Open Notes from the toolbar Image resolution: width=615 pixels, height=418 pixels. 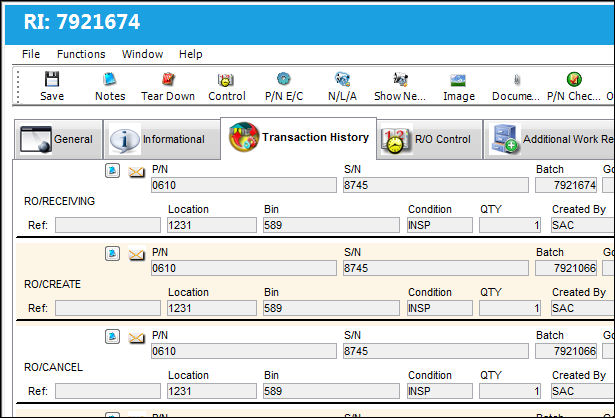click(x=110, y=86)
